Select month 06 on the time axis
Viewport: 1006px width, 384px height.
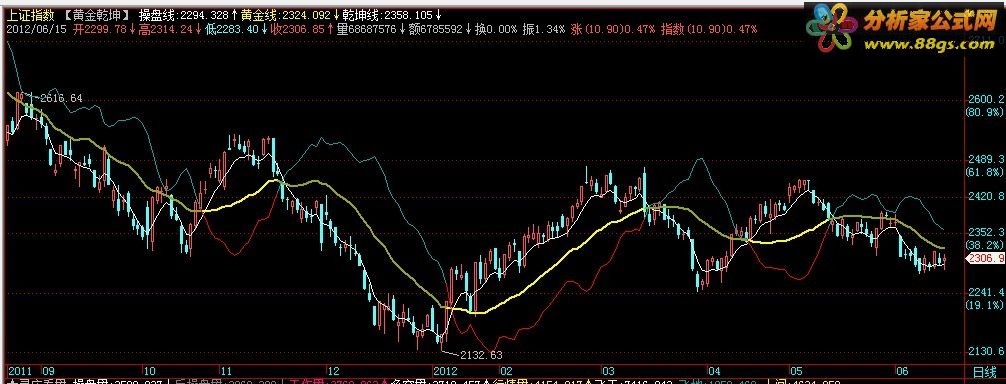pyautogui.click(x=901, y=370)
